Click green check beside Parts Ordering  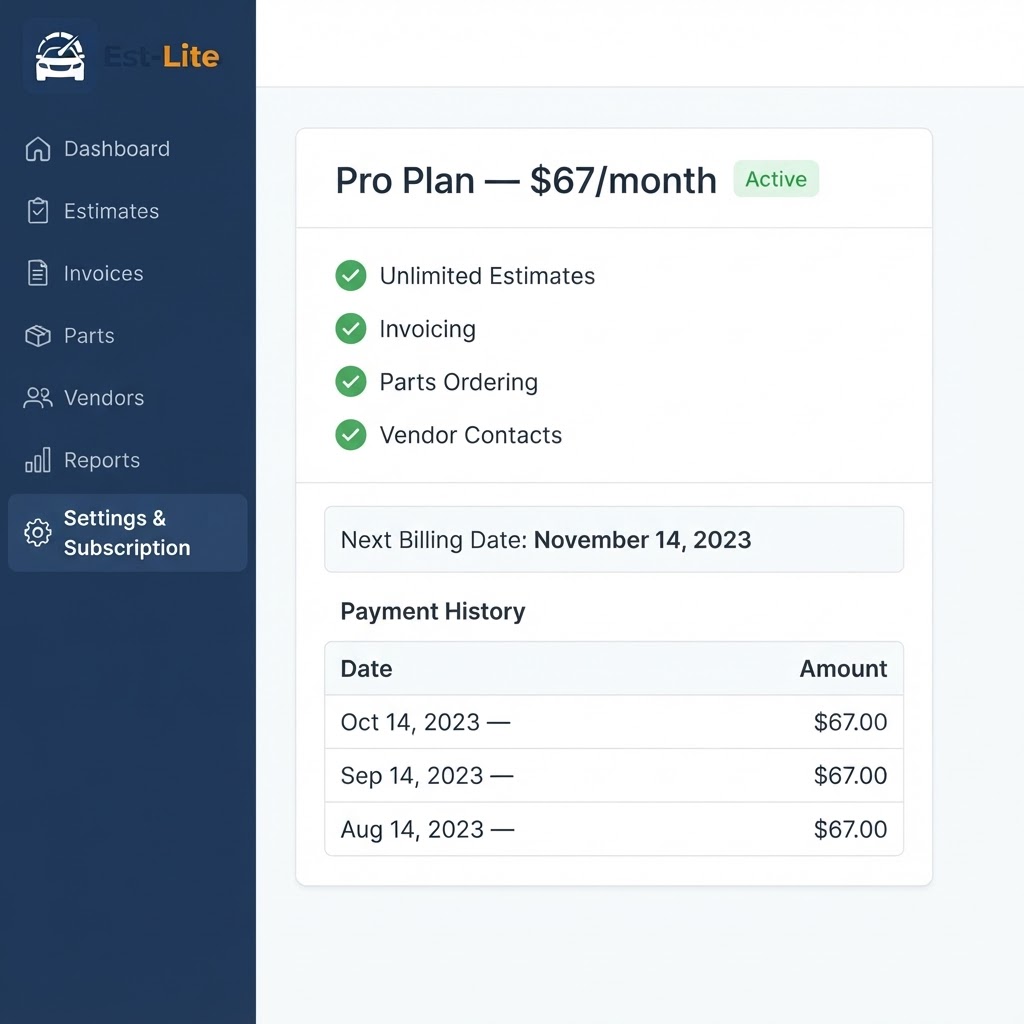click(x=351, y=381)
